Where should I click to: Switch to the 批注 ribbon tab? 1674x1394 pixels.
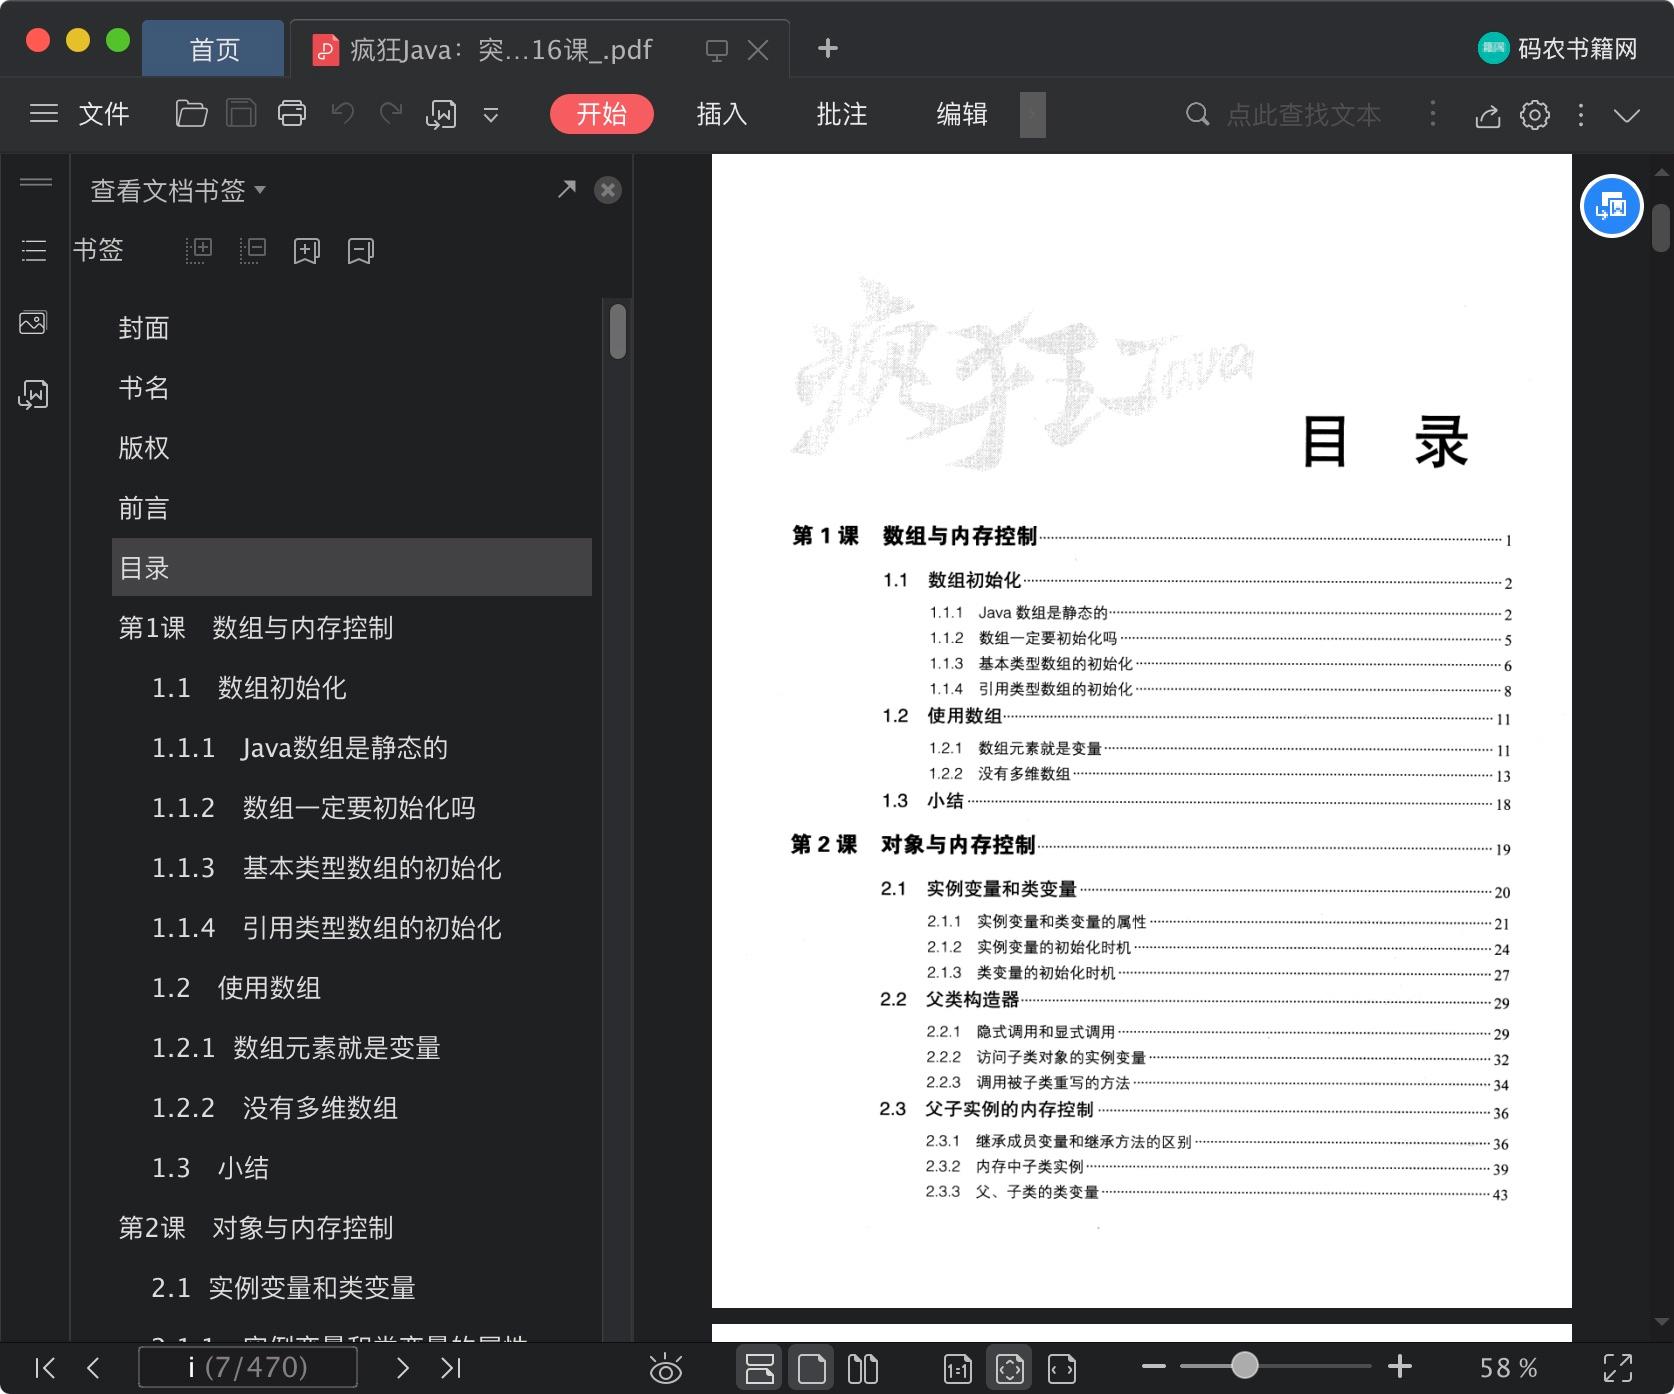(x=842, y=114)
